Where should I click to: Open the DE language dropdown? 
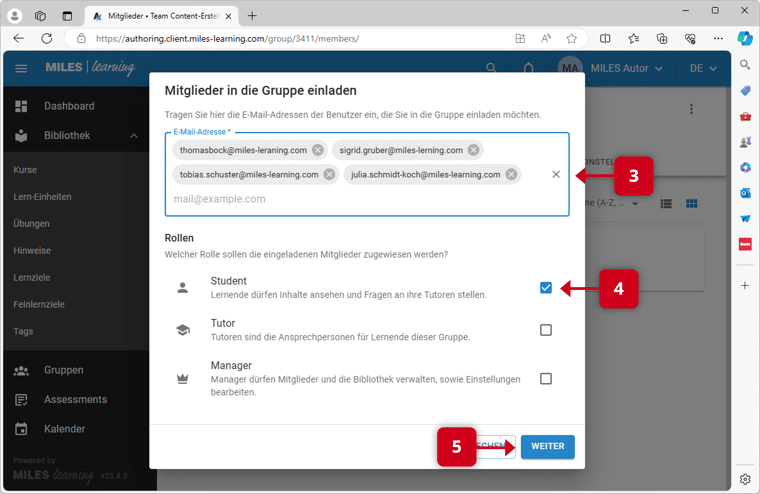click(x=703, y=69)
